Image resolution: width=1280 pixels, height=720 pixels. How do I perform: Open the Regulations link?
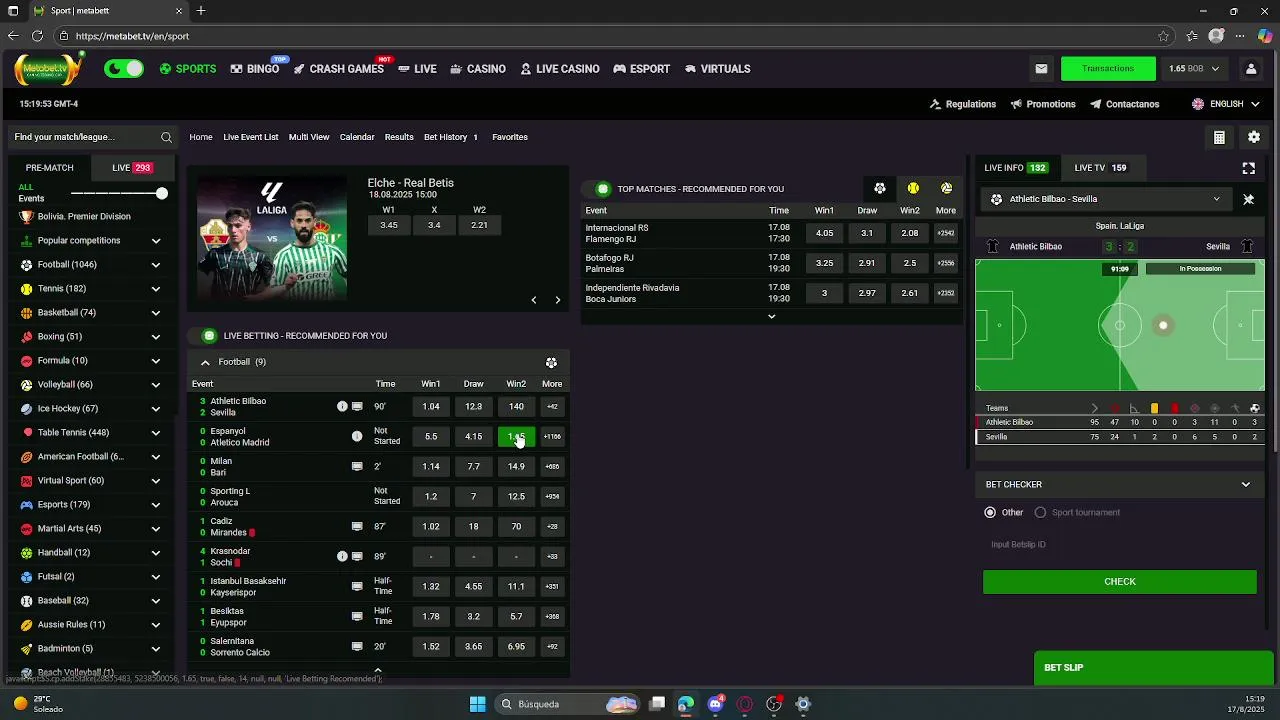pyautogui.click(x=963, y=104)
